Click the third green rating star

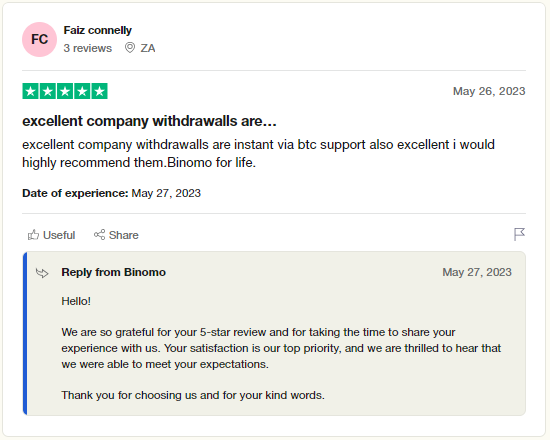tap(65, 91)
